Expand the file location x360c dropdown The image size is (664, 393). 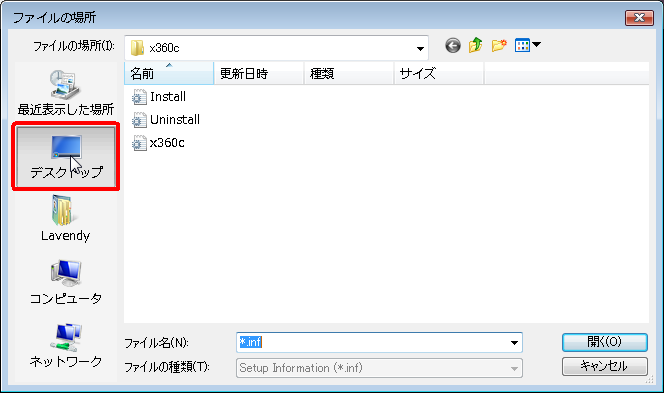pos(420,48)
